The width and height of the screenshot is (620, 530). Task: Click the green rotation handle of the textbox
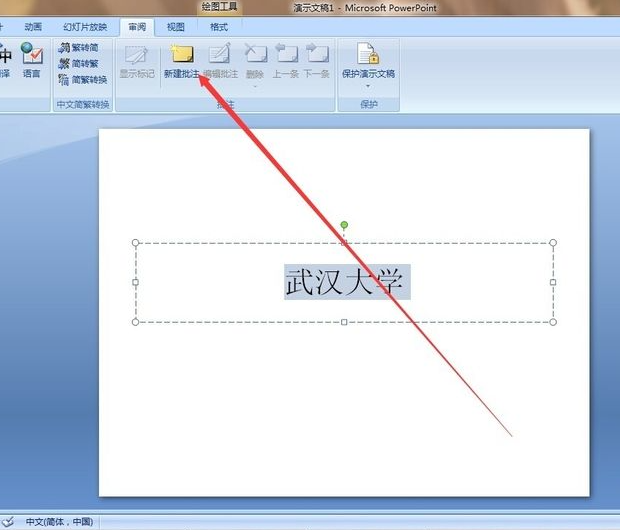[344, 225]
